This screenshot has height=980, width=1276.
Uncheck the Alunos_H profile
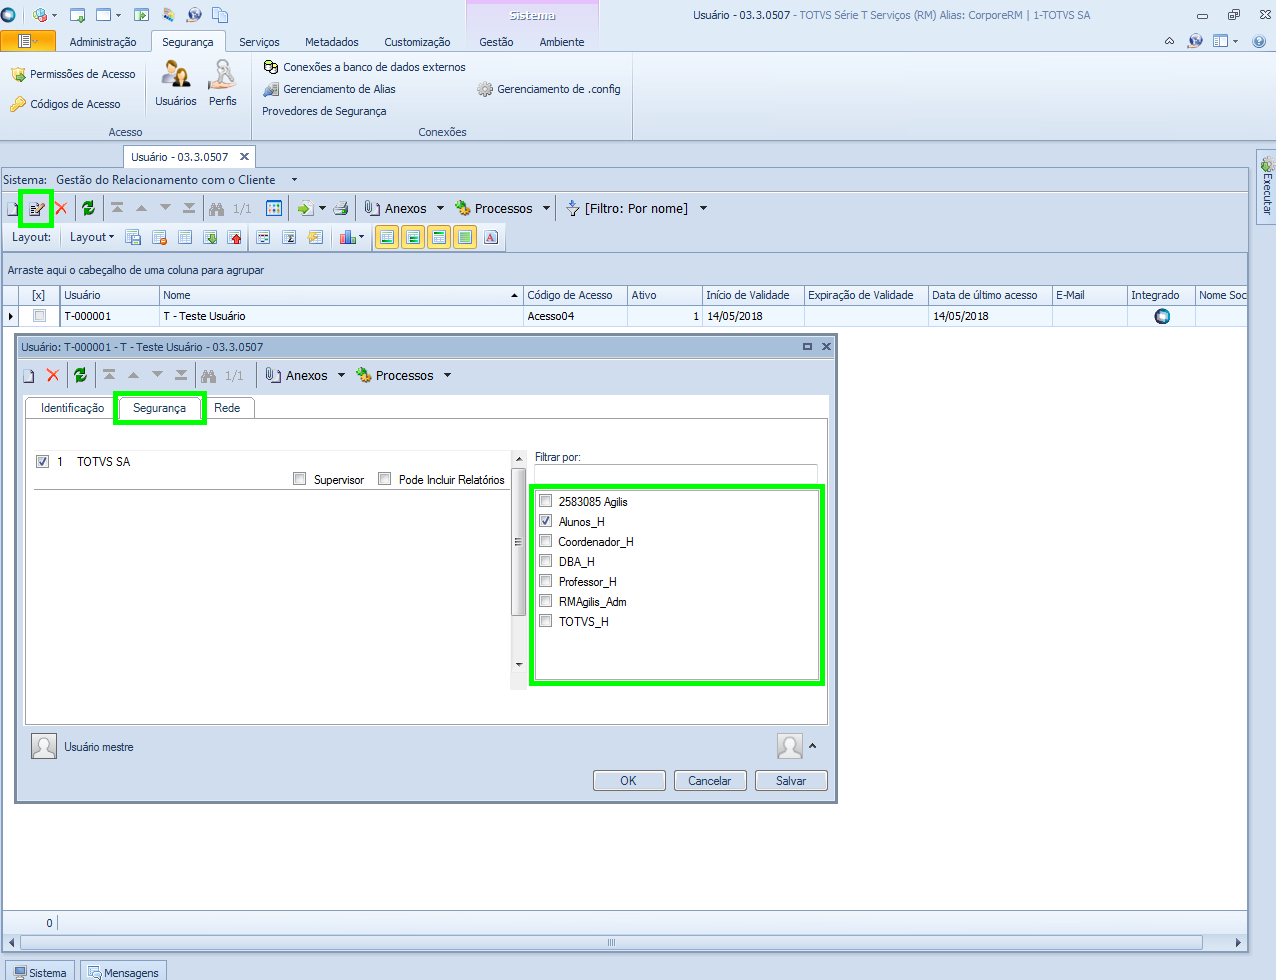(x=546, y=521)
